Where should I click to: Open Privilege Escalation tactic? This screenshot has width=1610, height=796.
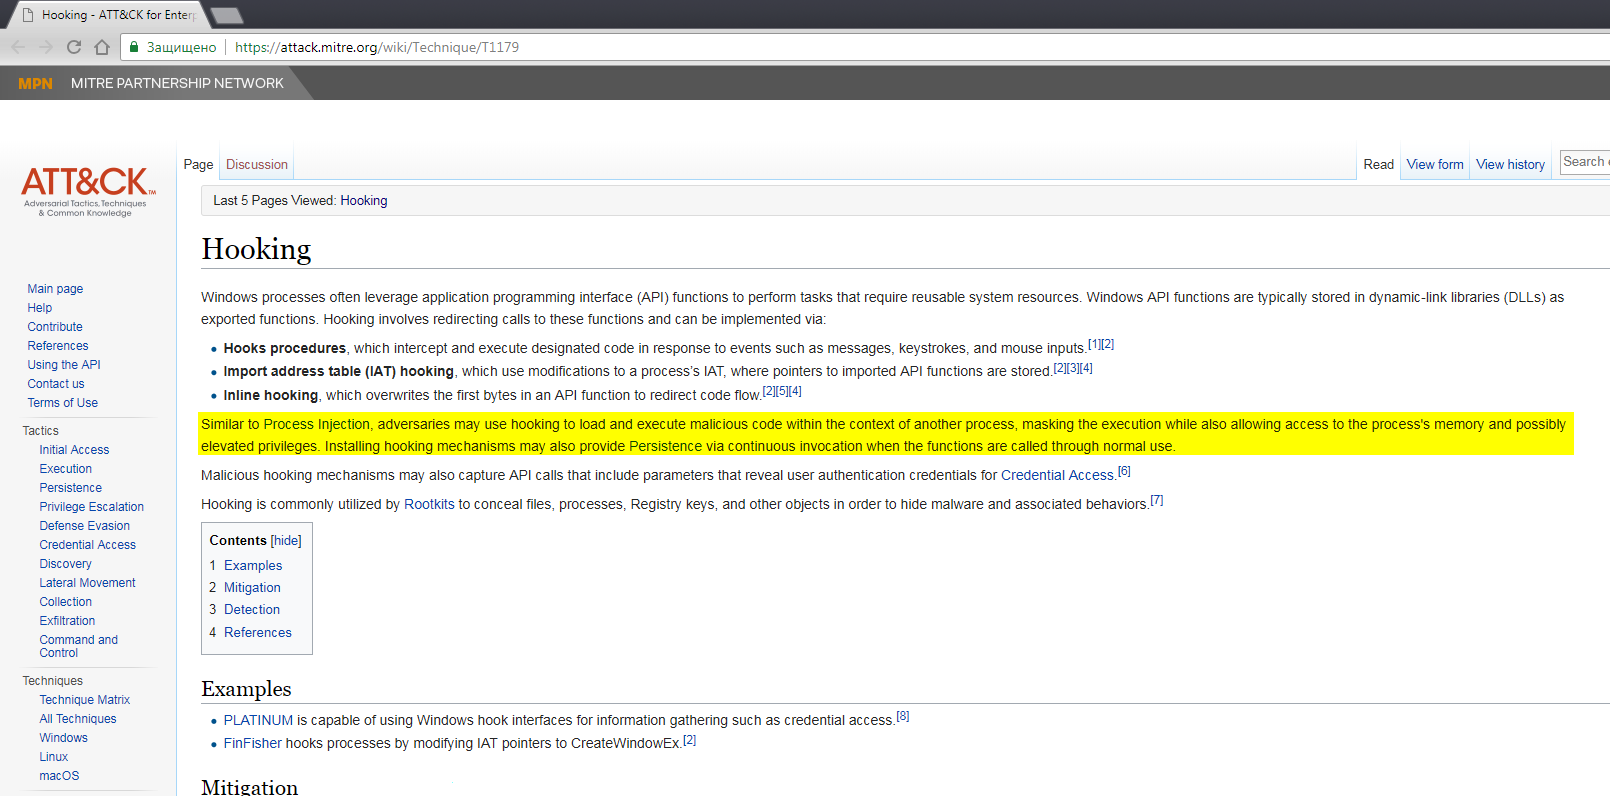pos(92,507)
